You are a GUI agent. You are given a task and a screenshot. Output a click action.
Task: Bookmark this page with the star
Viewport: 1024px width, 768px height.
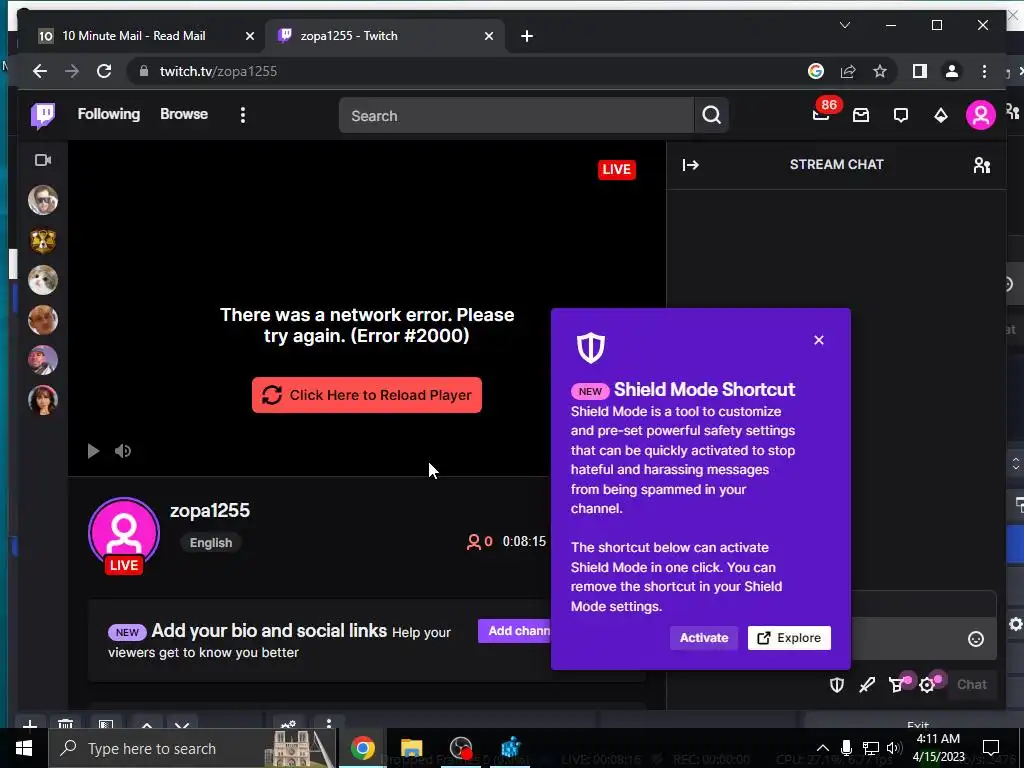click(880, 71)
